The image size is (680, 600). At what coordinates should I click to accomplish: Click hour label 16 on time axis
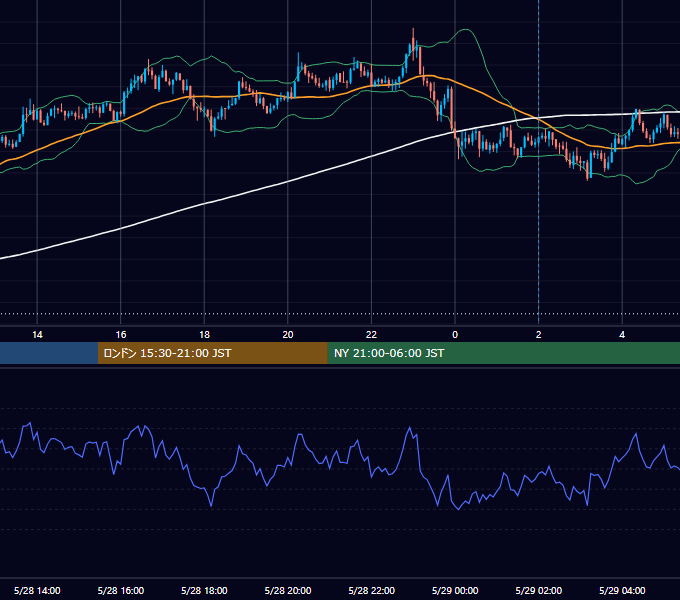point(121,335)
